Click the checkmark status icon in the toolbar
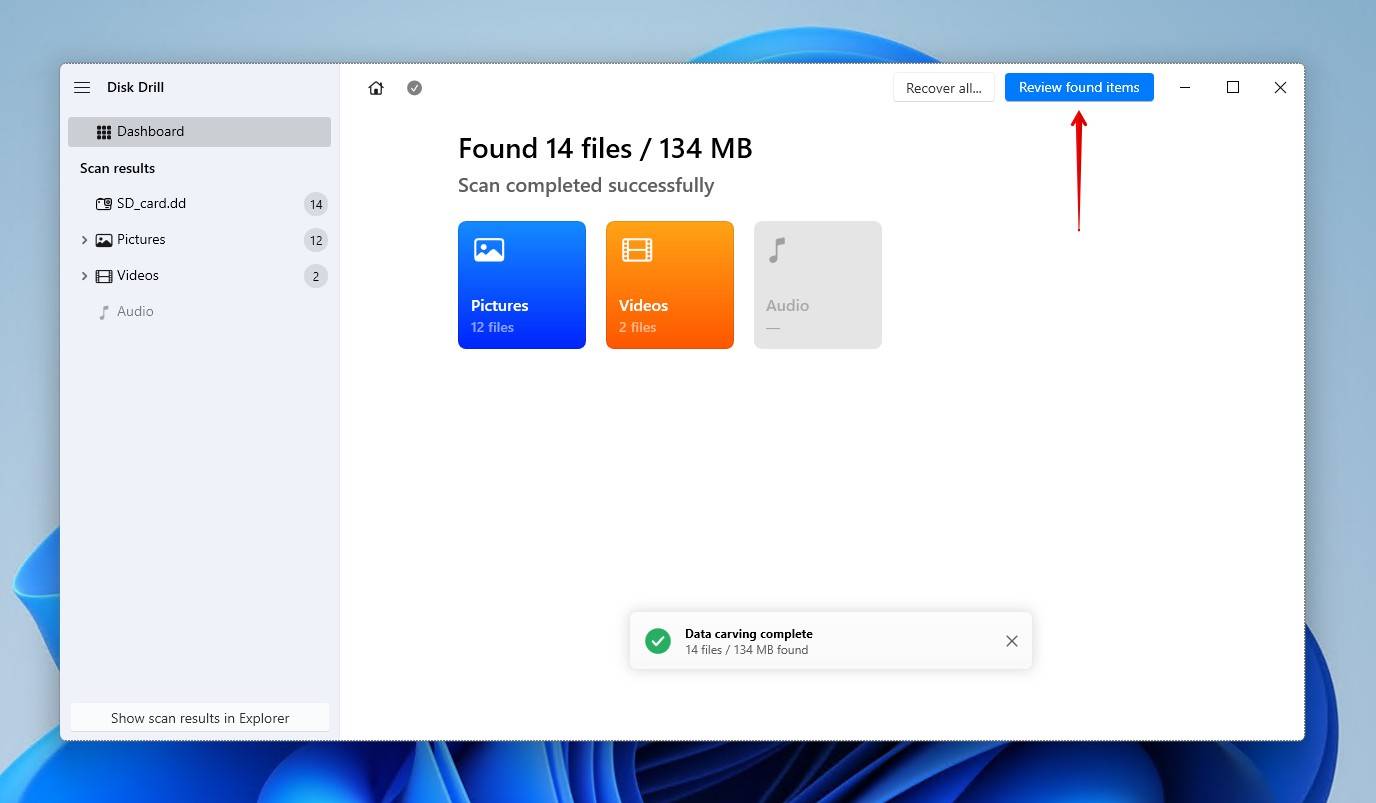Screen dimensions: 1376x803 click(x=414, y=88)
